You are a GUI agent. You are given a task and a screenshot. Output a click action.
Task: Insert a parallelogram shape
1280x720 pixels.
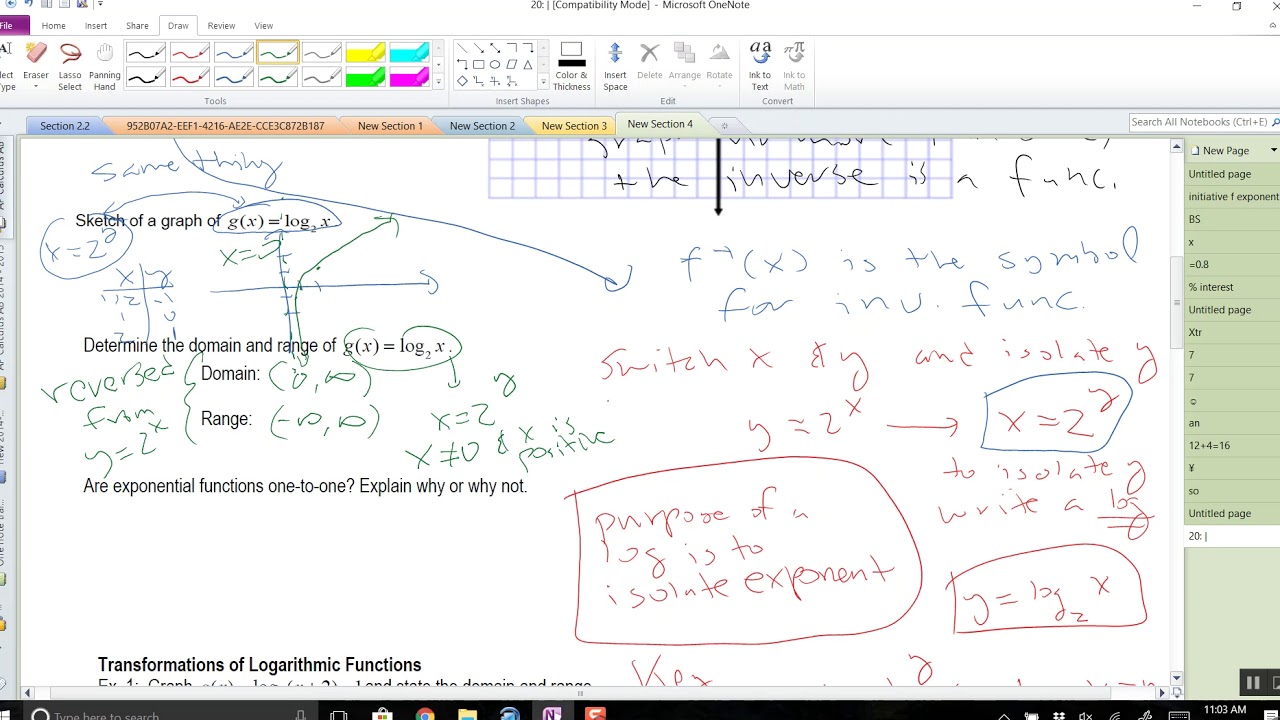511,65
